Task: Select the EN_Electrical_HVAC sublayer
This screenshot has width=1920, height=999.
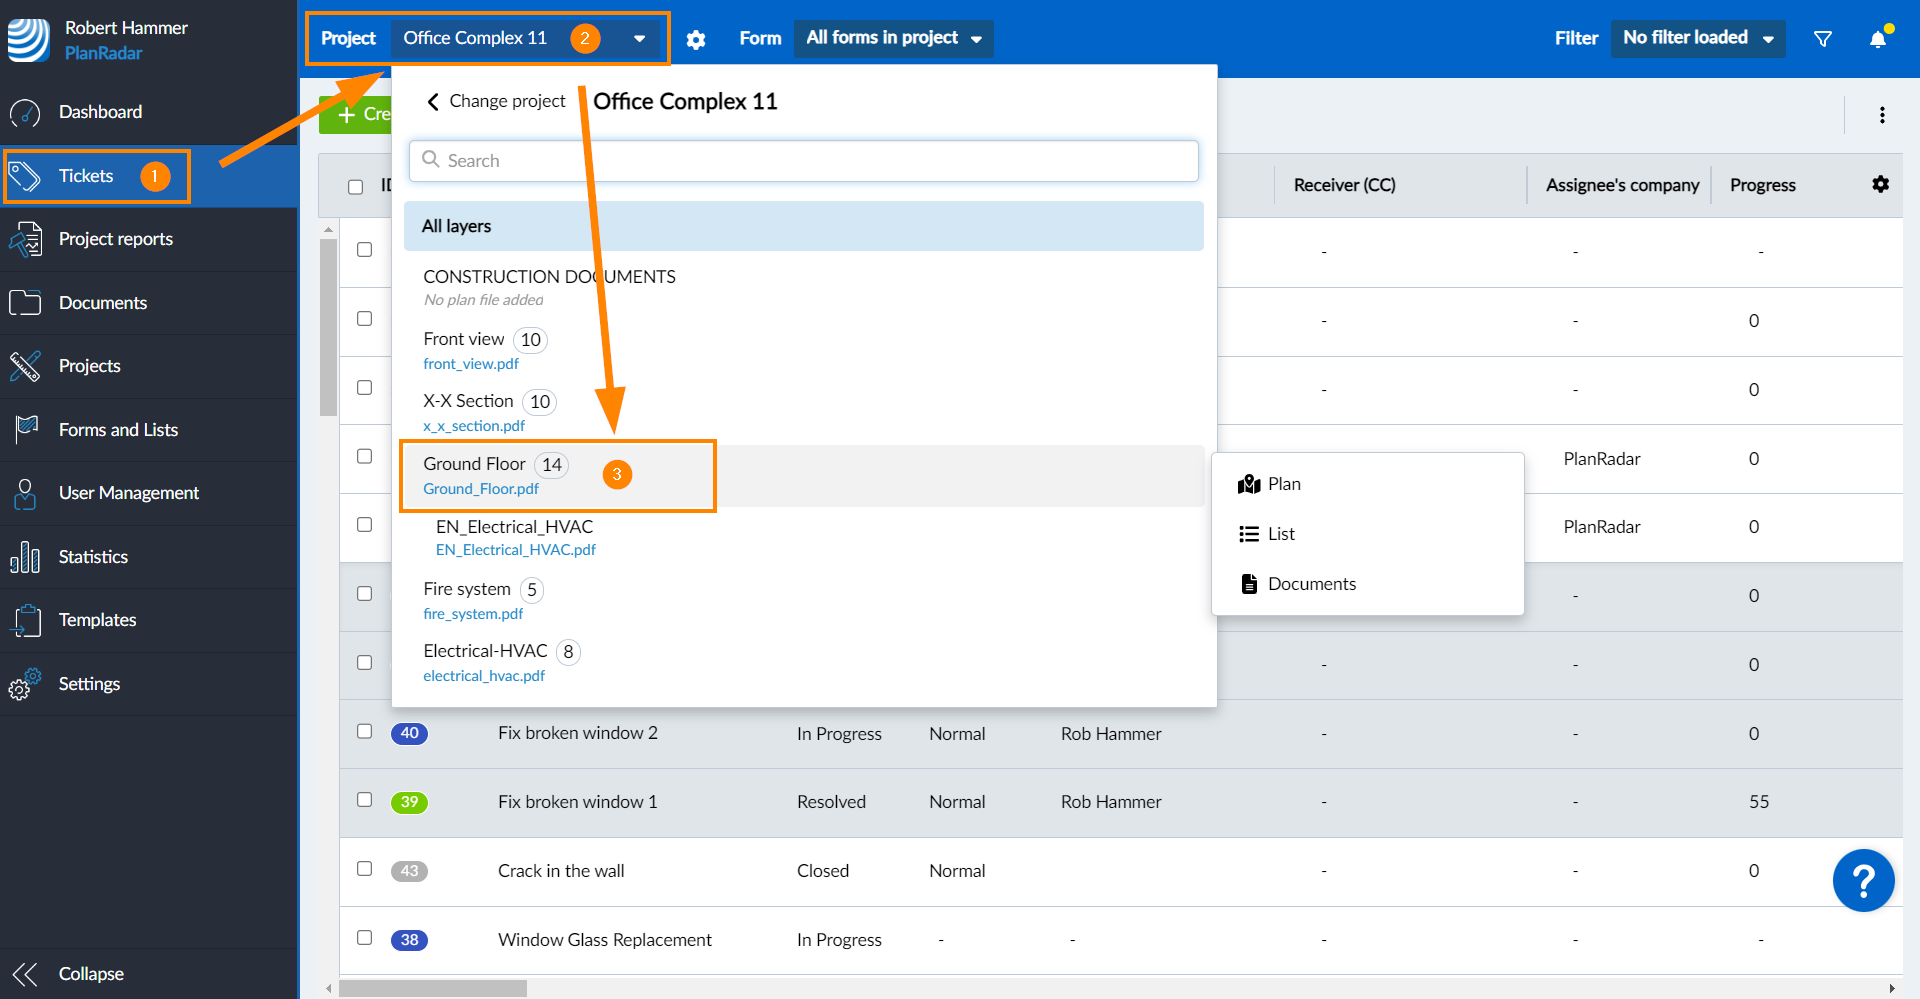Action: 514,527
